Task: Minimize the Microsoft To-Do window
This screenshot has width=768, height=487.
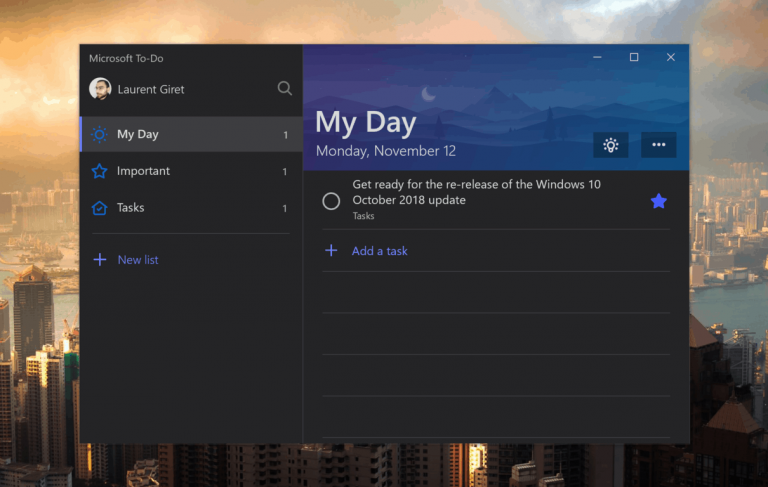Action: pos(597,57)
